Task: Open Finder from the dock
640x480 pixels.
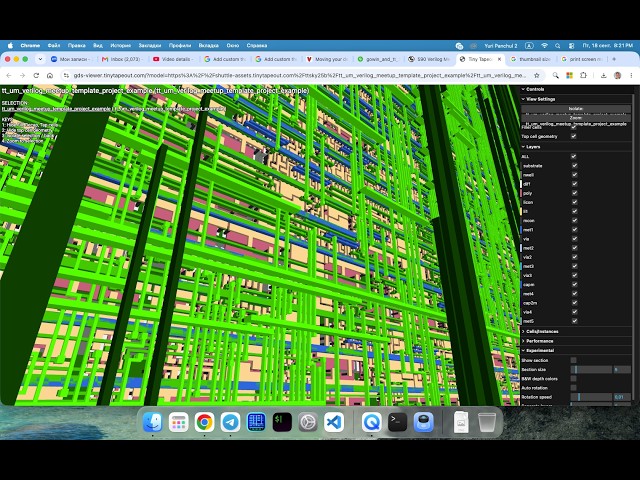Action: 153,422
